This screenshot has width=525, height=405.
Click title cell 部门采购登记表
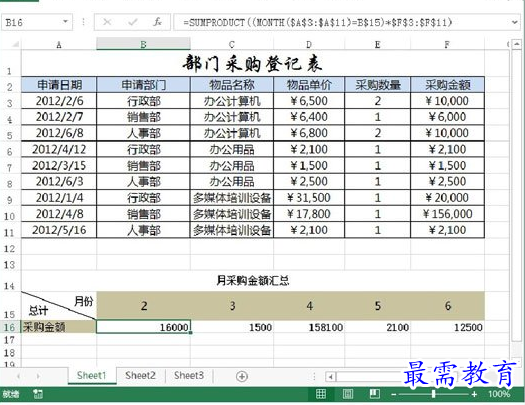pos(252,64)
